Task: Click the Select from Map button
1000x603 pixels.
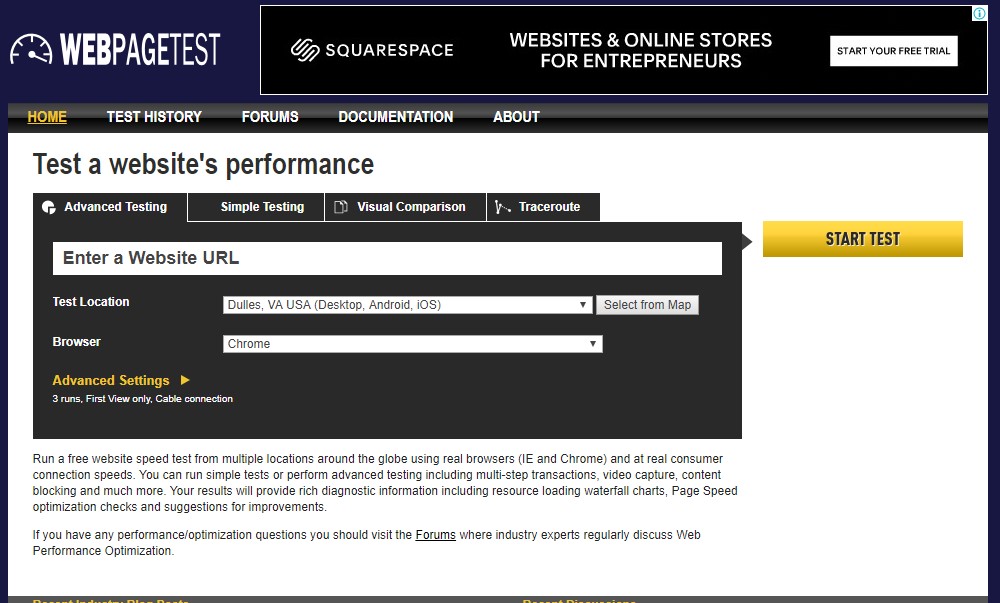Action: click(647, 305)
